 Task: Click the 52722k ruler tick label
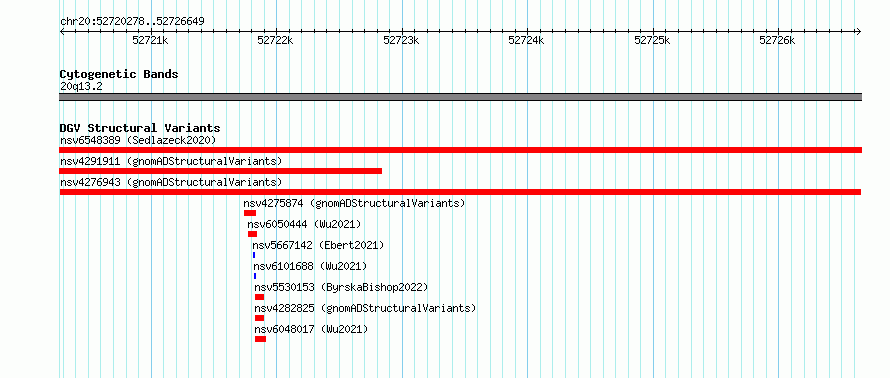point(275,41)
